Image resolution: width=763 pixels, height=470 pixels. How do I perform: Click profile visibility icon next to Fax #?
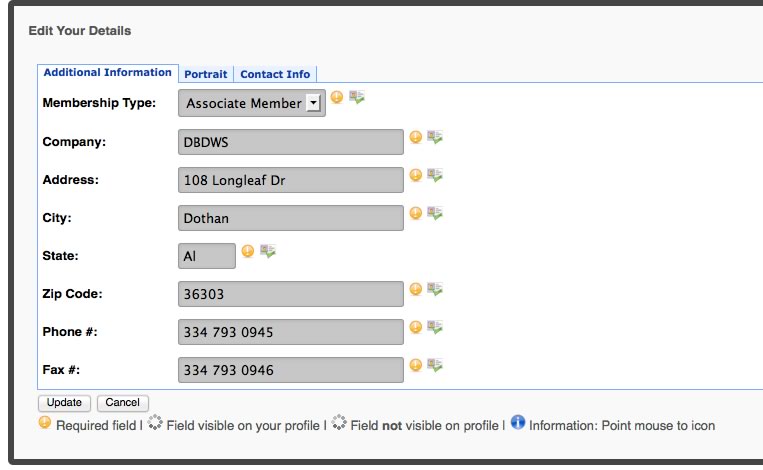(x=435, y=365)
